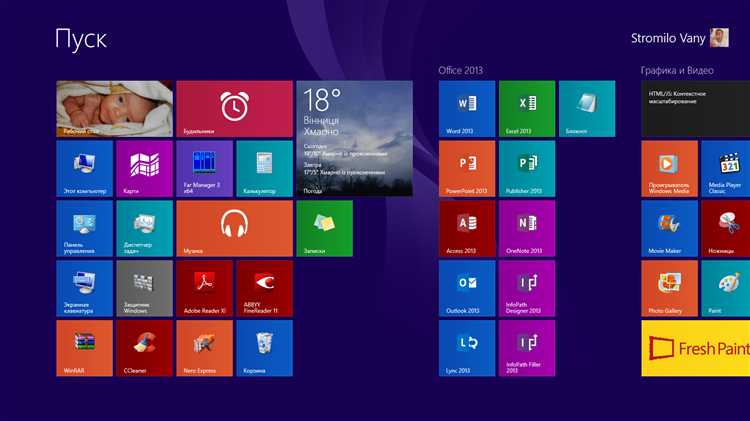This screenshot has width=750, height=421.
Task: Click the user account avatar picture
Action: [719, 38]
